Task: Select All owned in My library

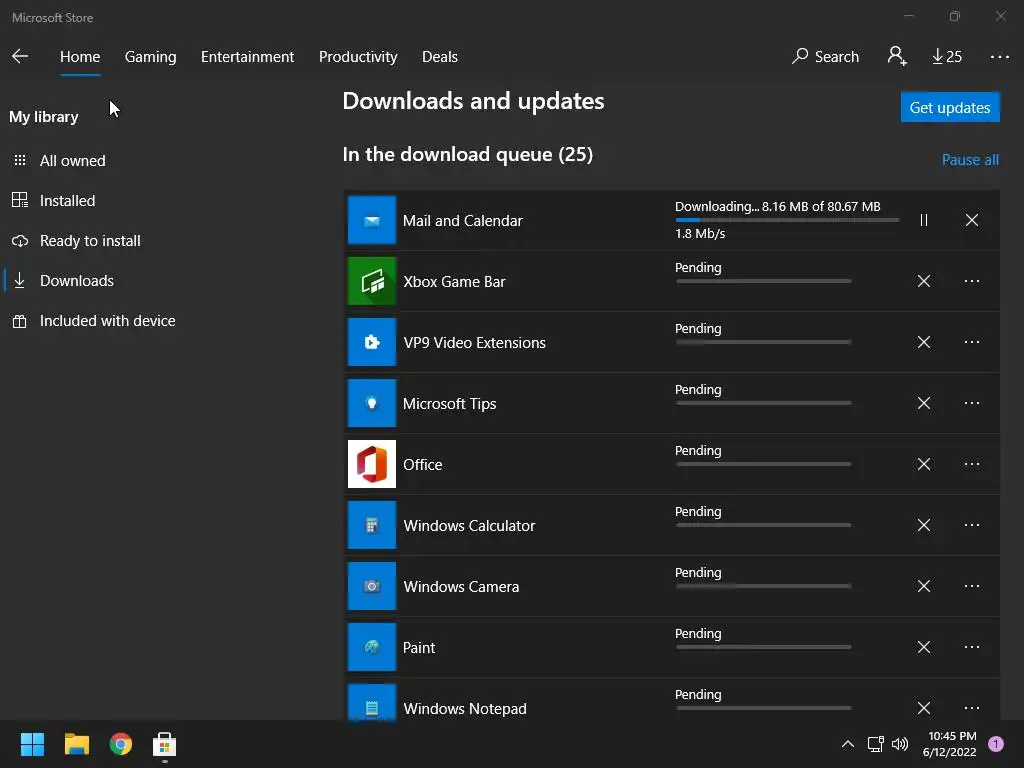Action: tap(72, 161)
